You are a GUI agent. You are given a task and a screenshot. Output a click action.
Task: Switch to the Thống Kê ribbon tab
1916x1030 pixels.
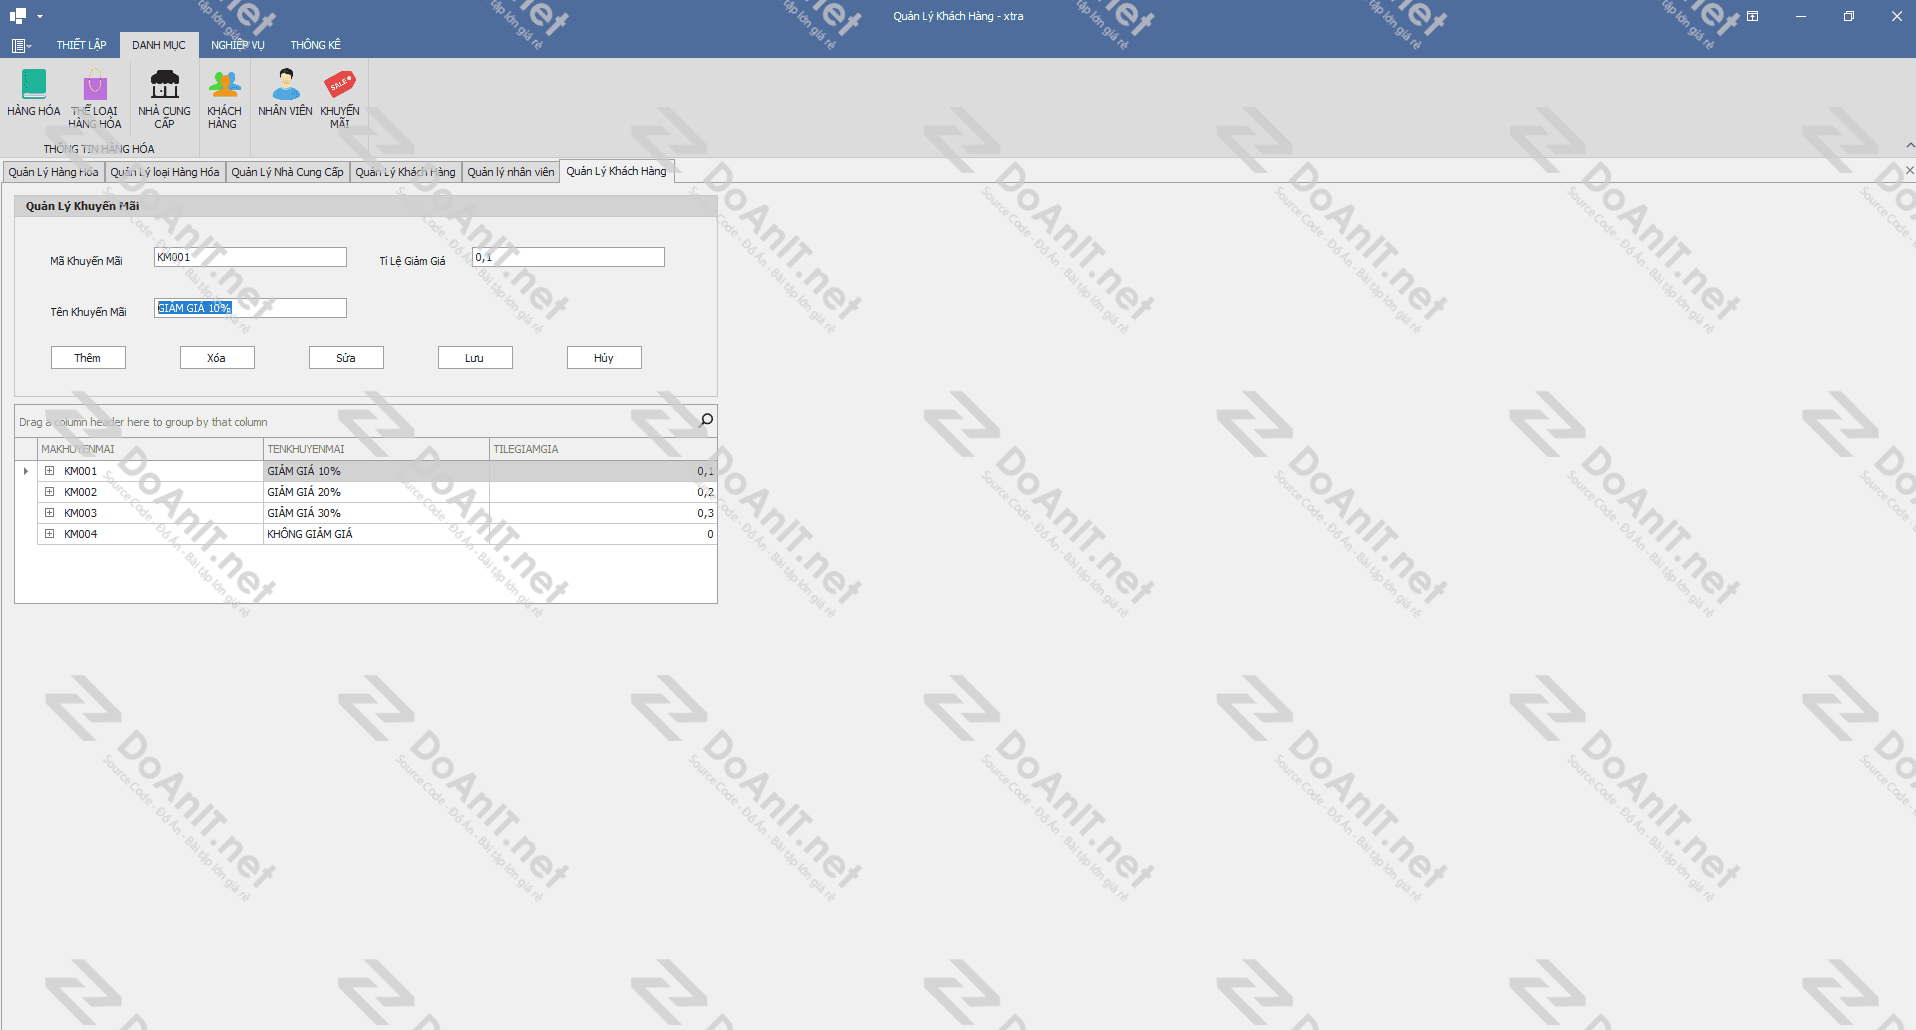(315, 45)
